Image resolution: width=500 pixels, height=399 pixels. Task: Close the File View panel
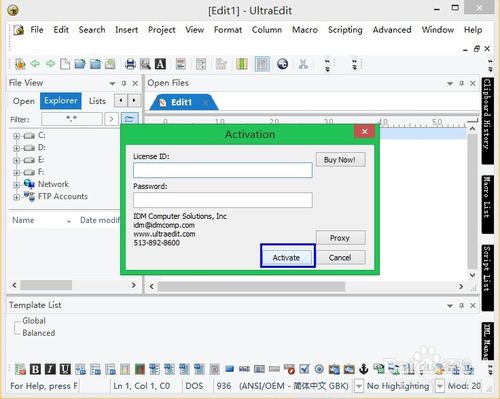[135, 83]
